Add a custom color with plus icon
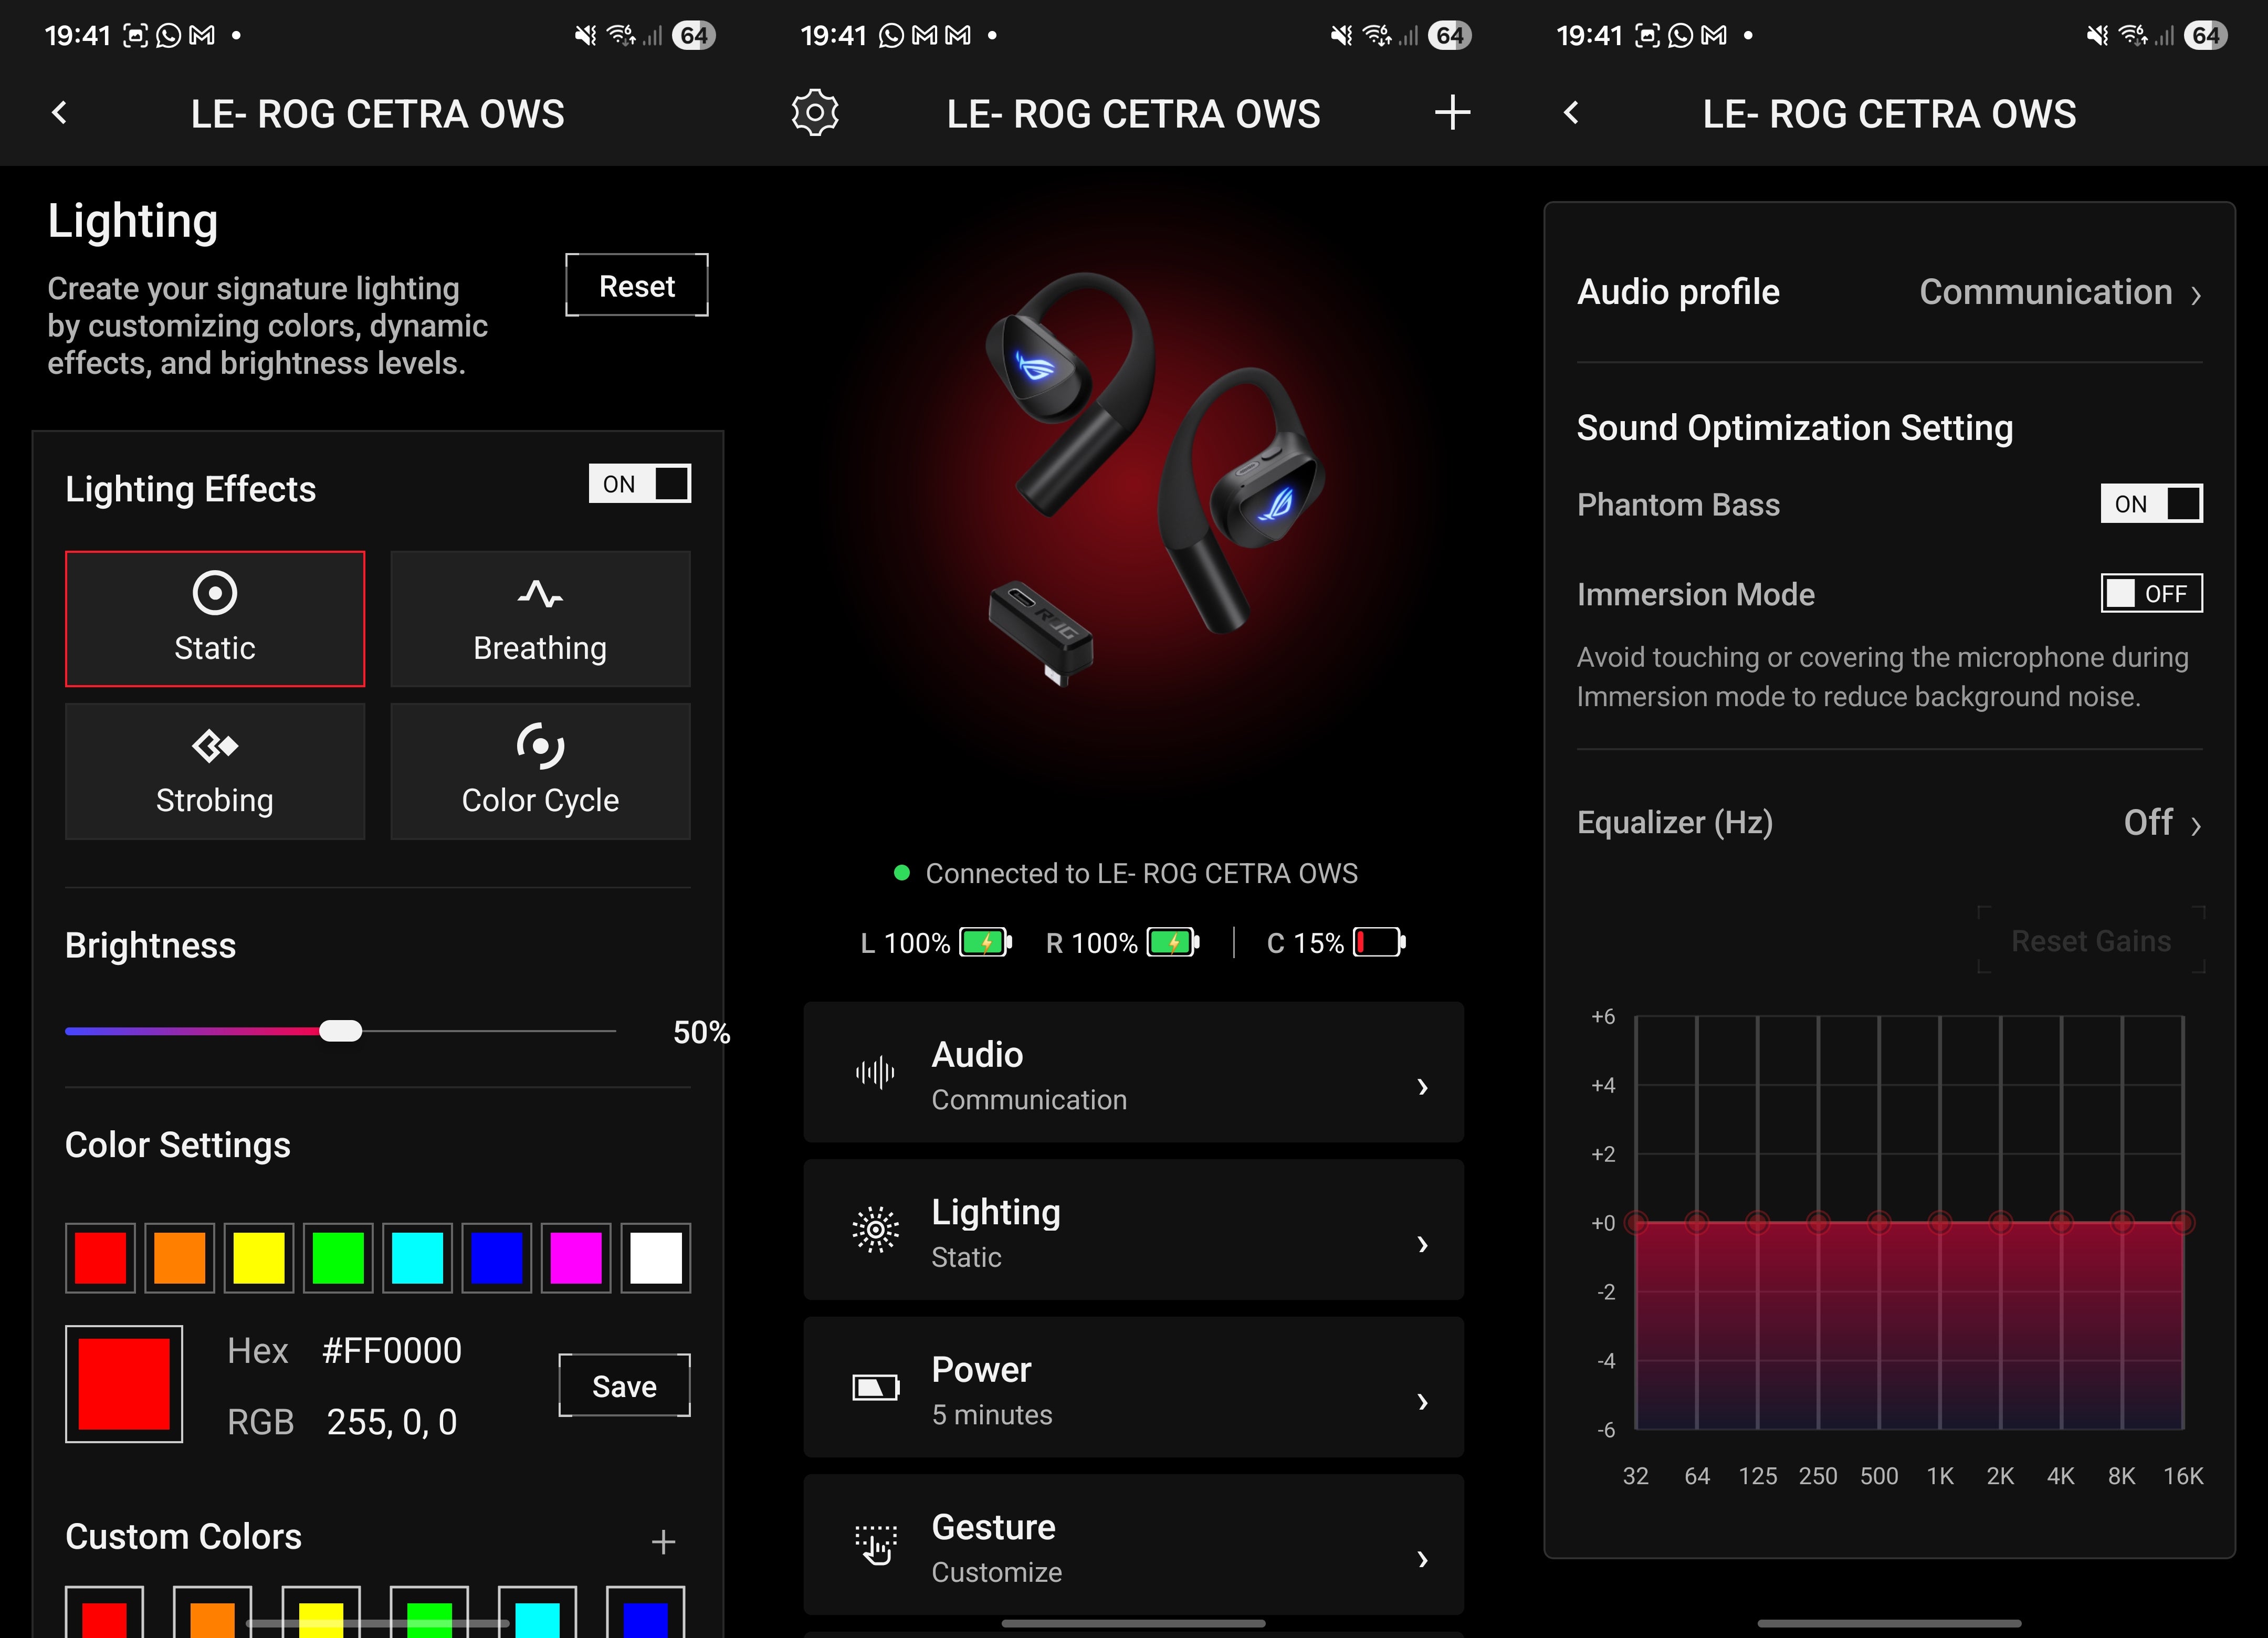The image size is (2268, 1638). click(x=663, y=1541)
